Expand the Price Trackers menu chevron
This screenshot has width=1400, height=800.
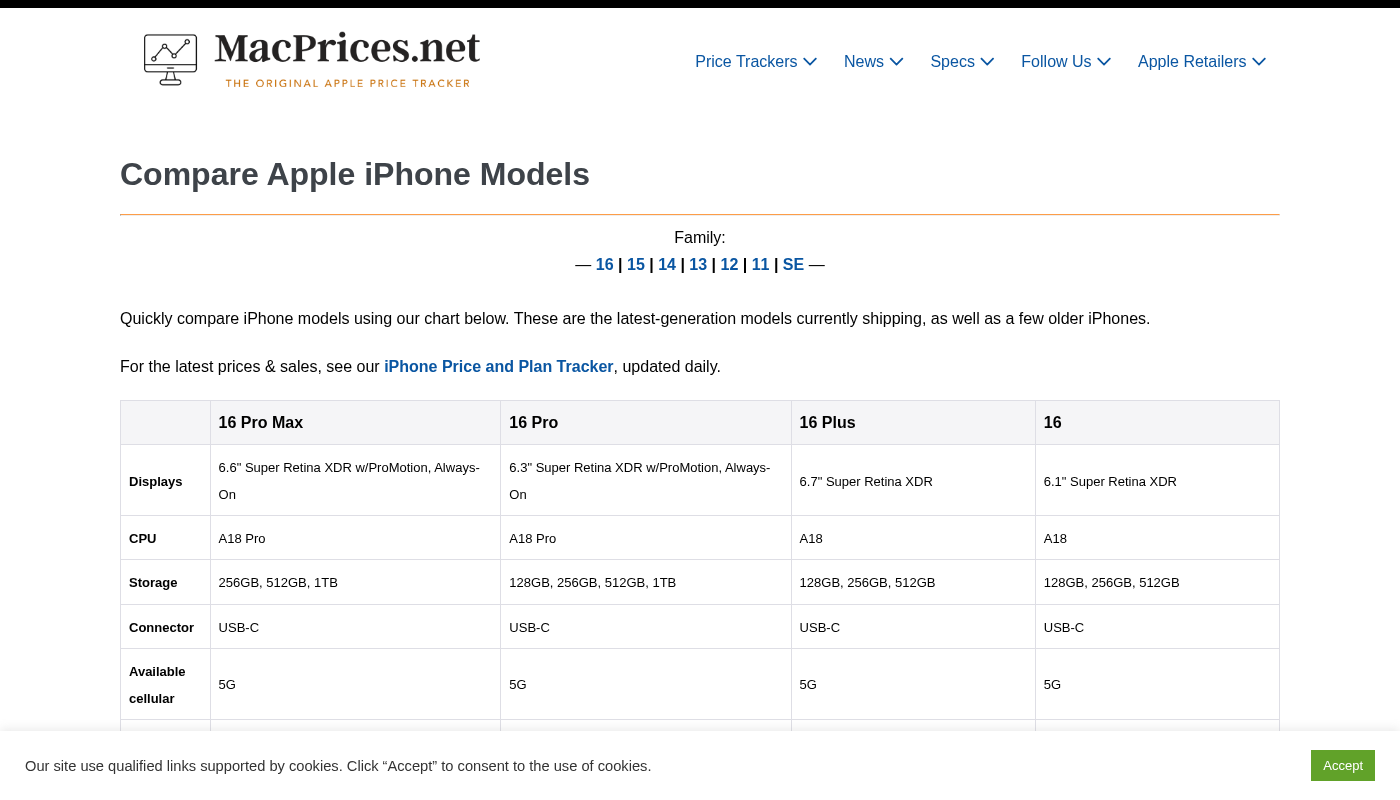point(810,62)
